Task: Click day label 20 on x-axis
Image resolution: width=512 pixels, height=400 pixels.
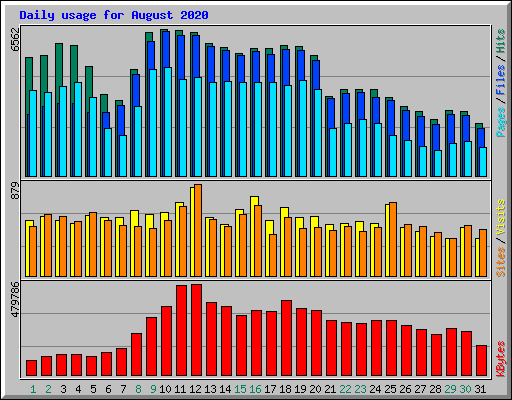Action: 315,389
